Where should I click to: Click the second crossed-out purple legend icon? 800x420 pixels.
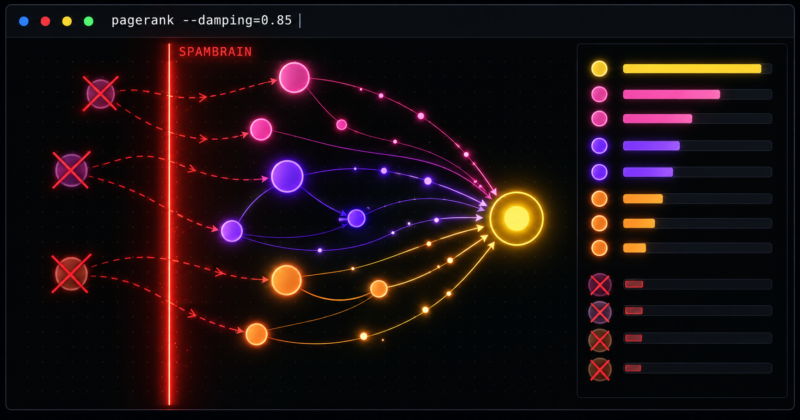pos(599,312)
